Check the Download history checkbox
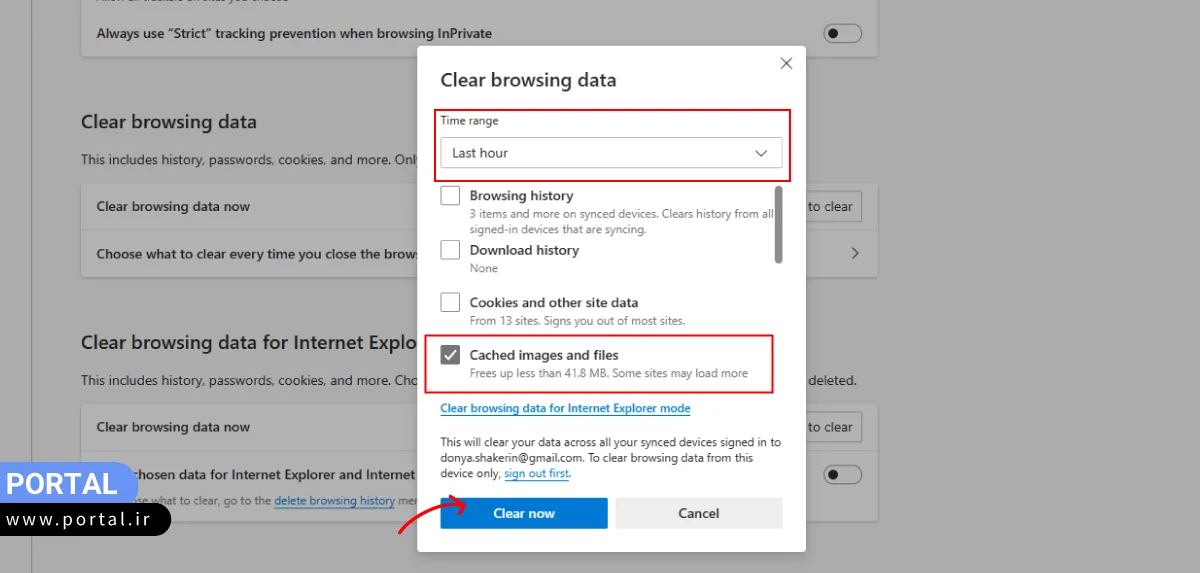Image resolution: width=1200 pixels, height=573 pixels. 450,250
